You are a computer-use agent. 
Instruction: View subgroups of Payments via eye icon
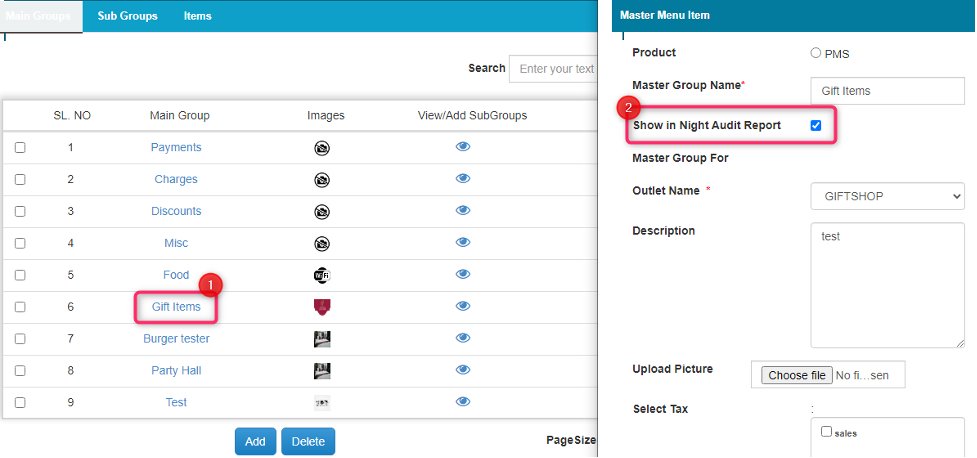coord(463,147)
